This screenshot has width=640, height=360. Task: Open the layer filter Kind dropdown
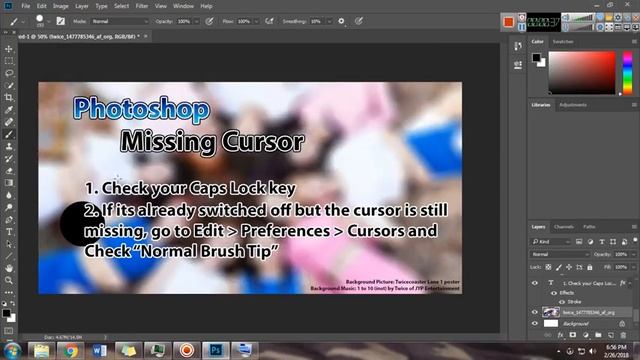550,242
